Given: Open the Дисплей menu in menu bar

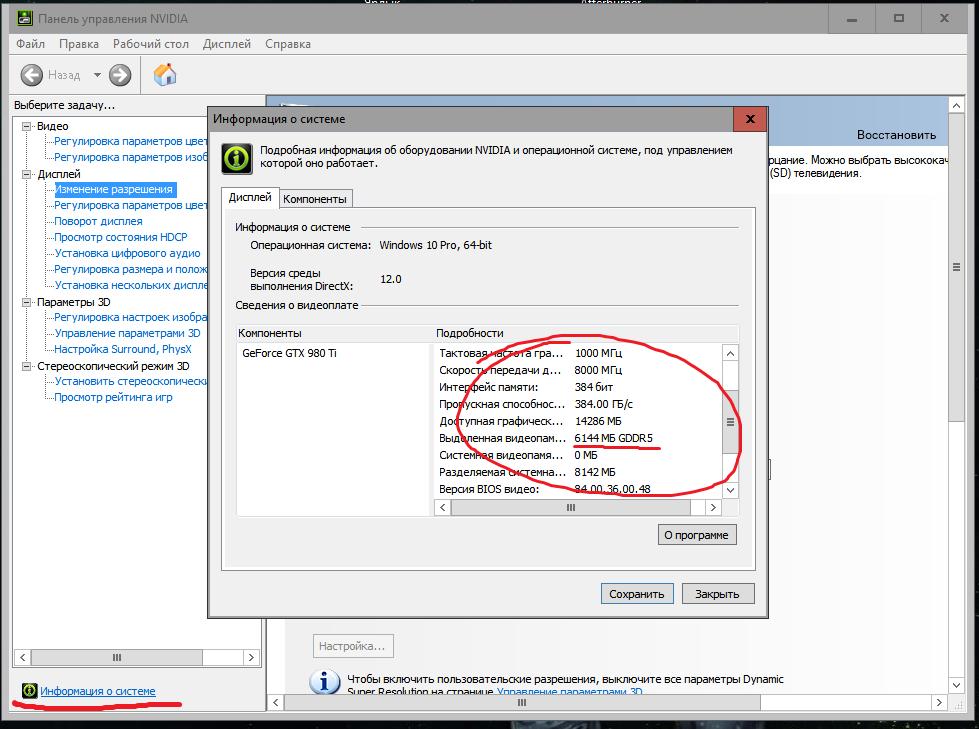Looking at the screenshot, I should (227, 44).
